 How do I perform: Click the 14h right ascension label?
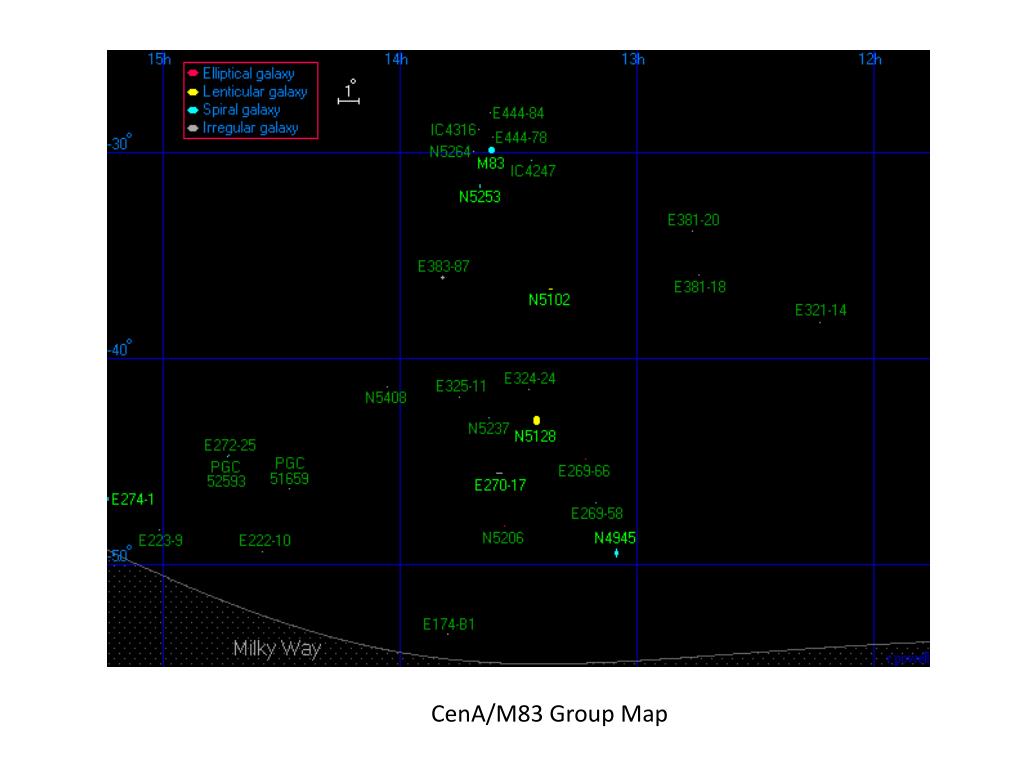(x=396, y=59)
